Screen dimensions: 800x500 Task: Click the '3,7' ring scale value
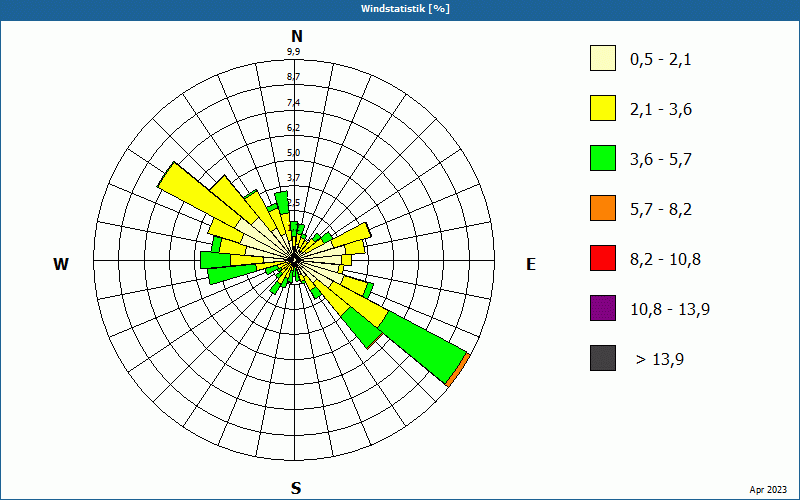(293, 178)
